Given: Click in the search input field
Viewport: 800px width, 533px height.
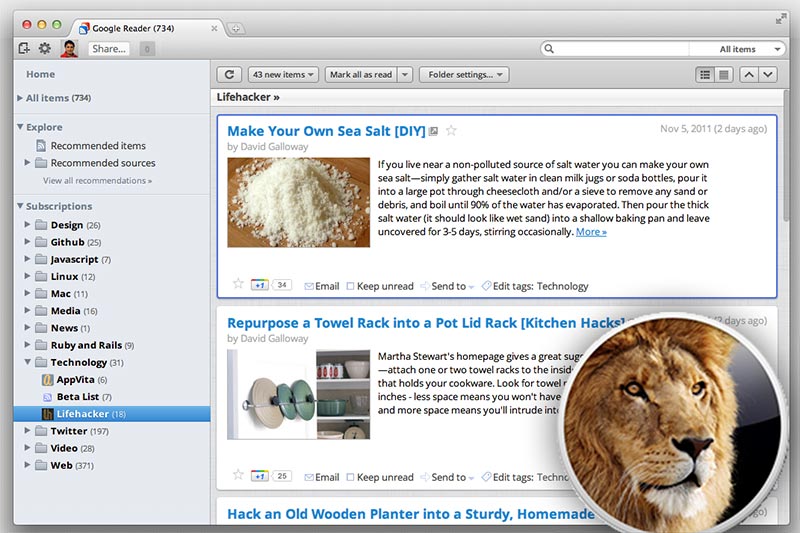Looking at the screenshot, I should click(621, 49).
